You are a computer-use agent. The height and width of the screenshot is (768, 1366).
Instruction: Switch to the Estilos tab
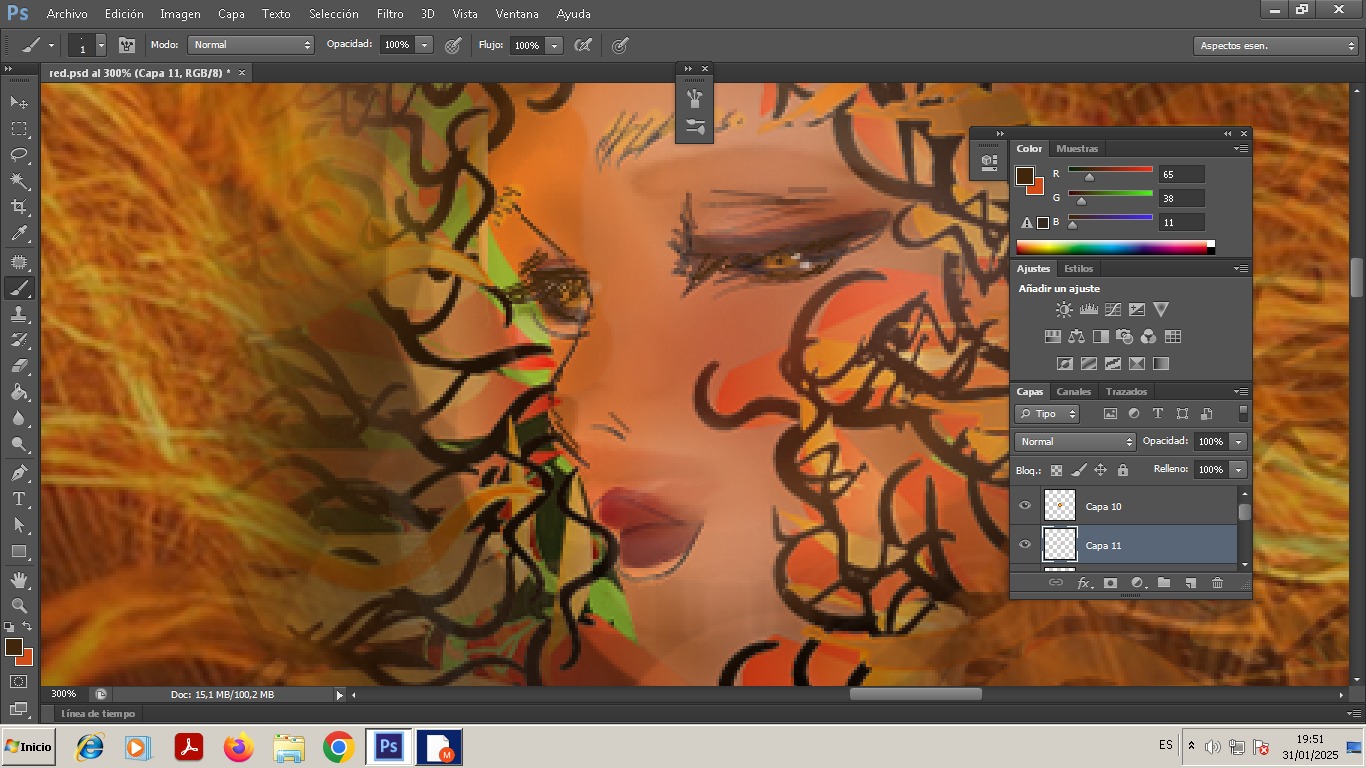(1078, 268)
